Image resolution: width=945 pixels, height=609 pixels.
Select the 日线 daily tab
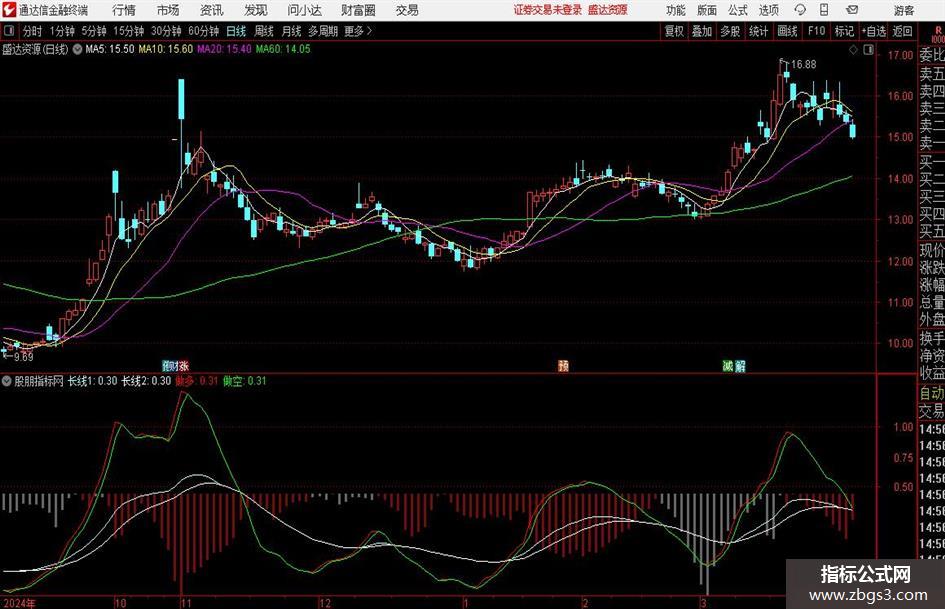[236, 31]
